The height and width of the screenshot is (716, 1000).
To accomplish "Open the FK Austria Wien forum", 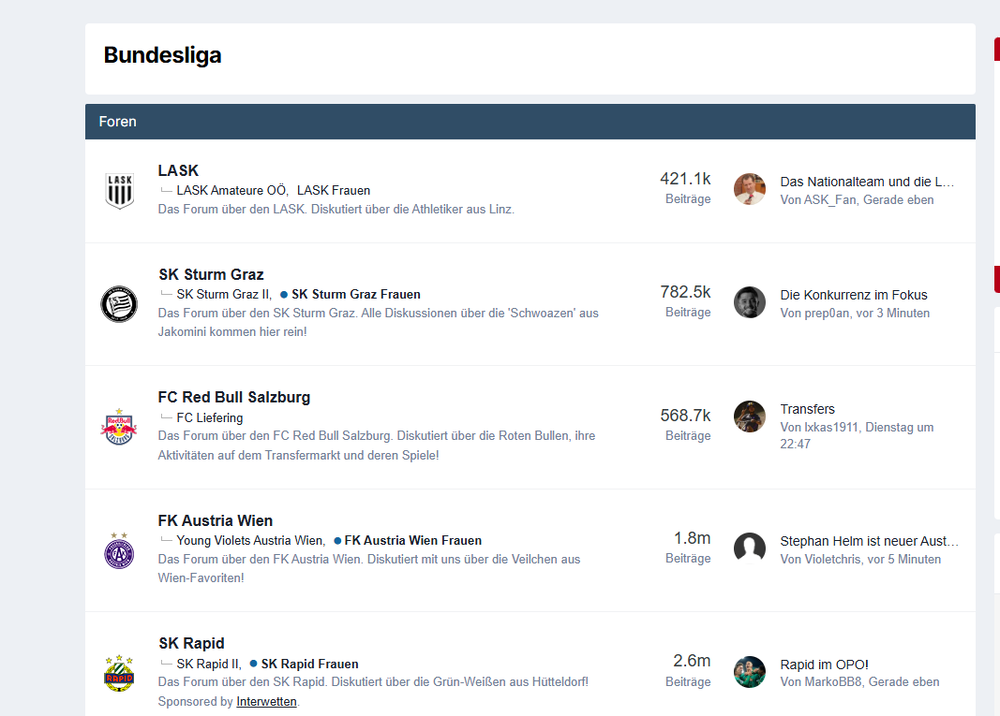I will point(216,521).
